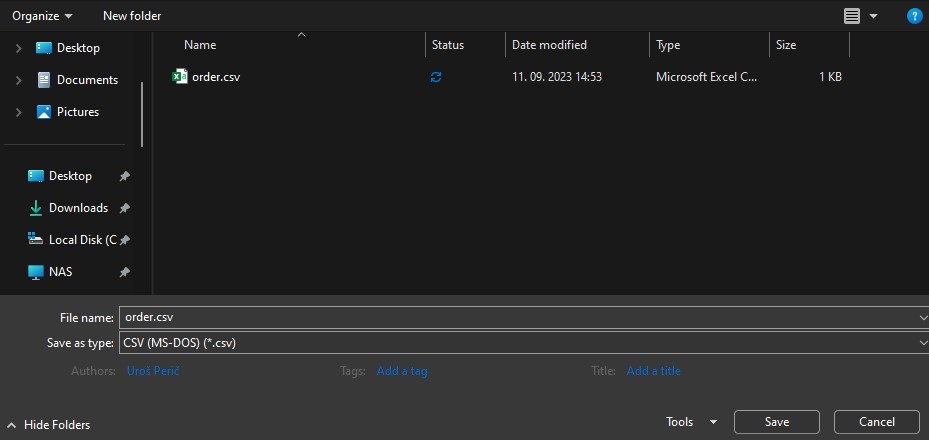Click the Save button

click(x=776, y=422)
